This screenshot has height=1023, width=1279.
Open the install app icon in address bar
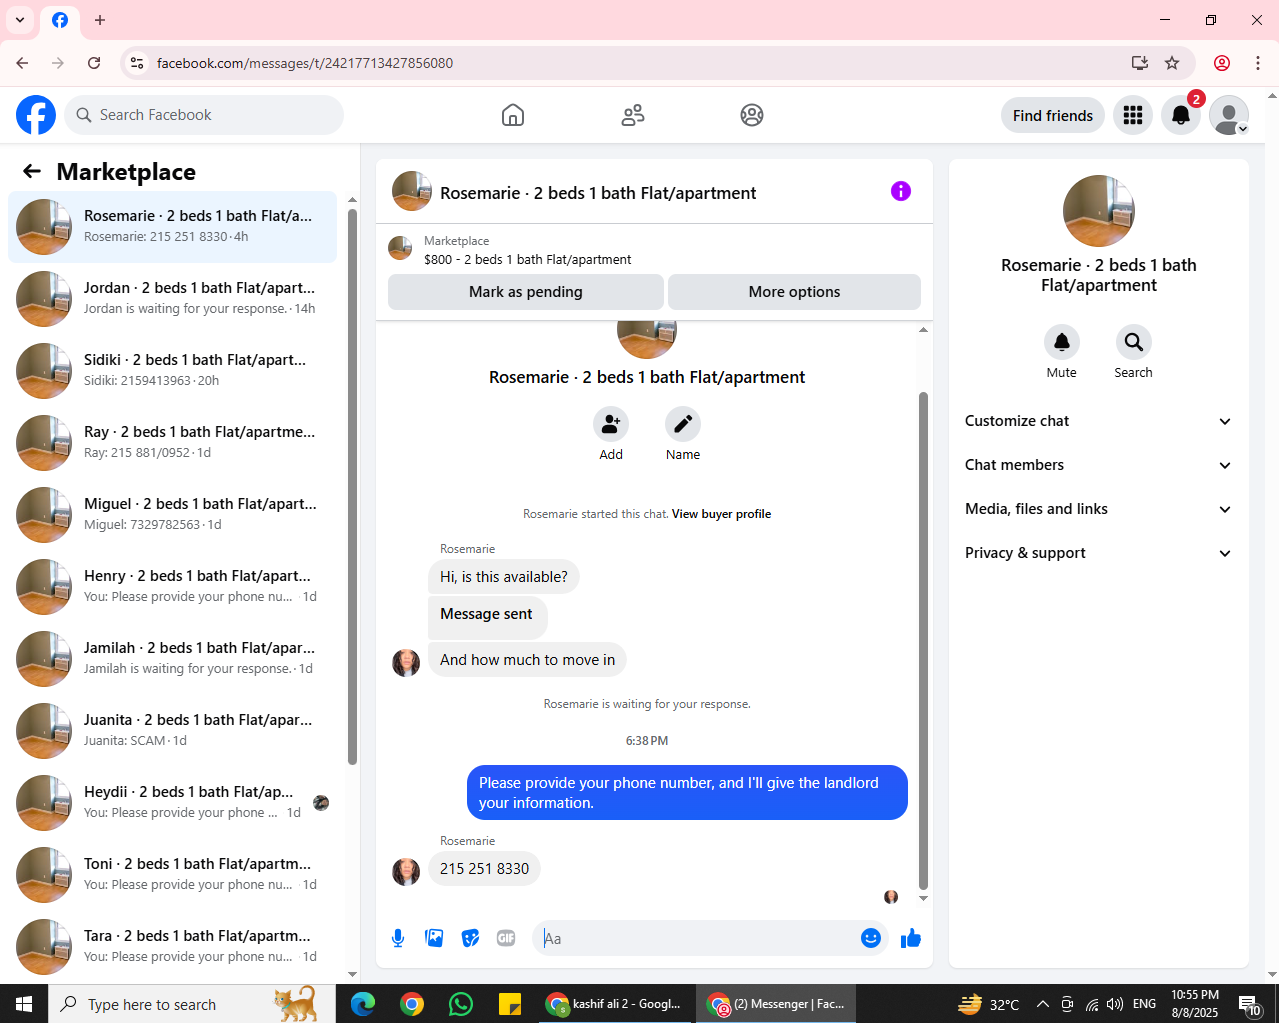1139,63
